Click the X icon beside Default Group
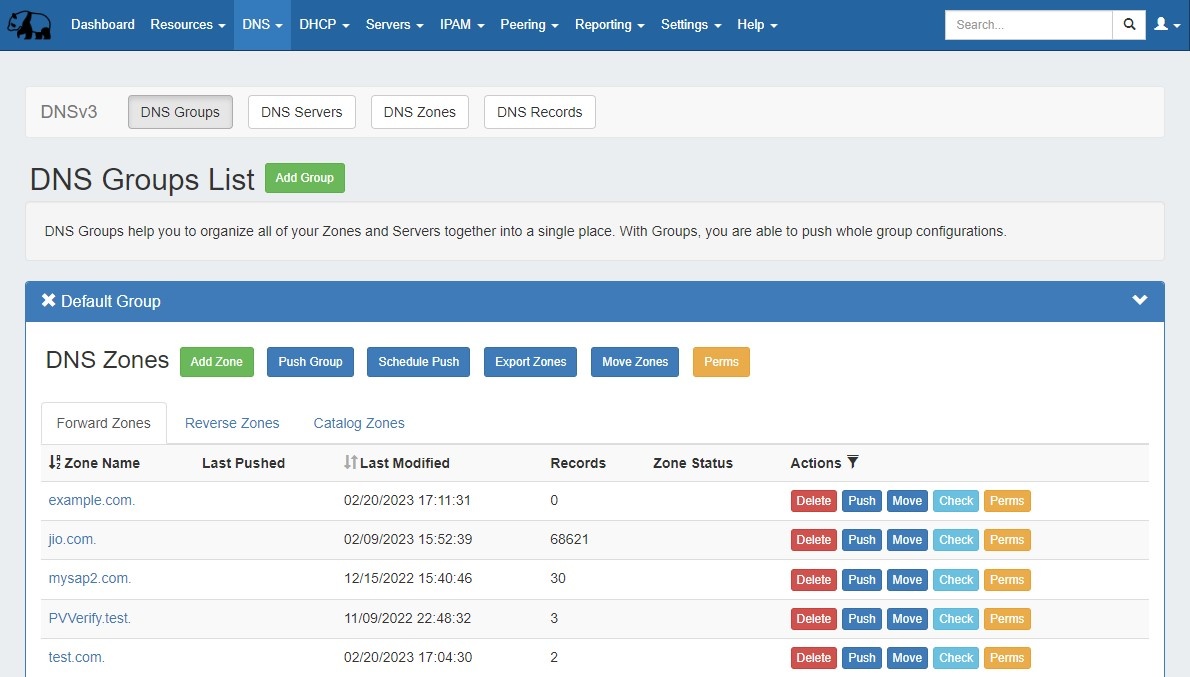 tap(49, 301)
